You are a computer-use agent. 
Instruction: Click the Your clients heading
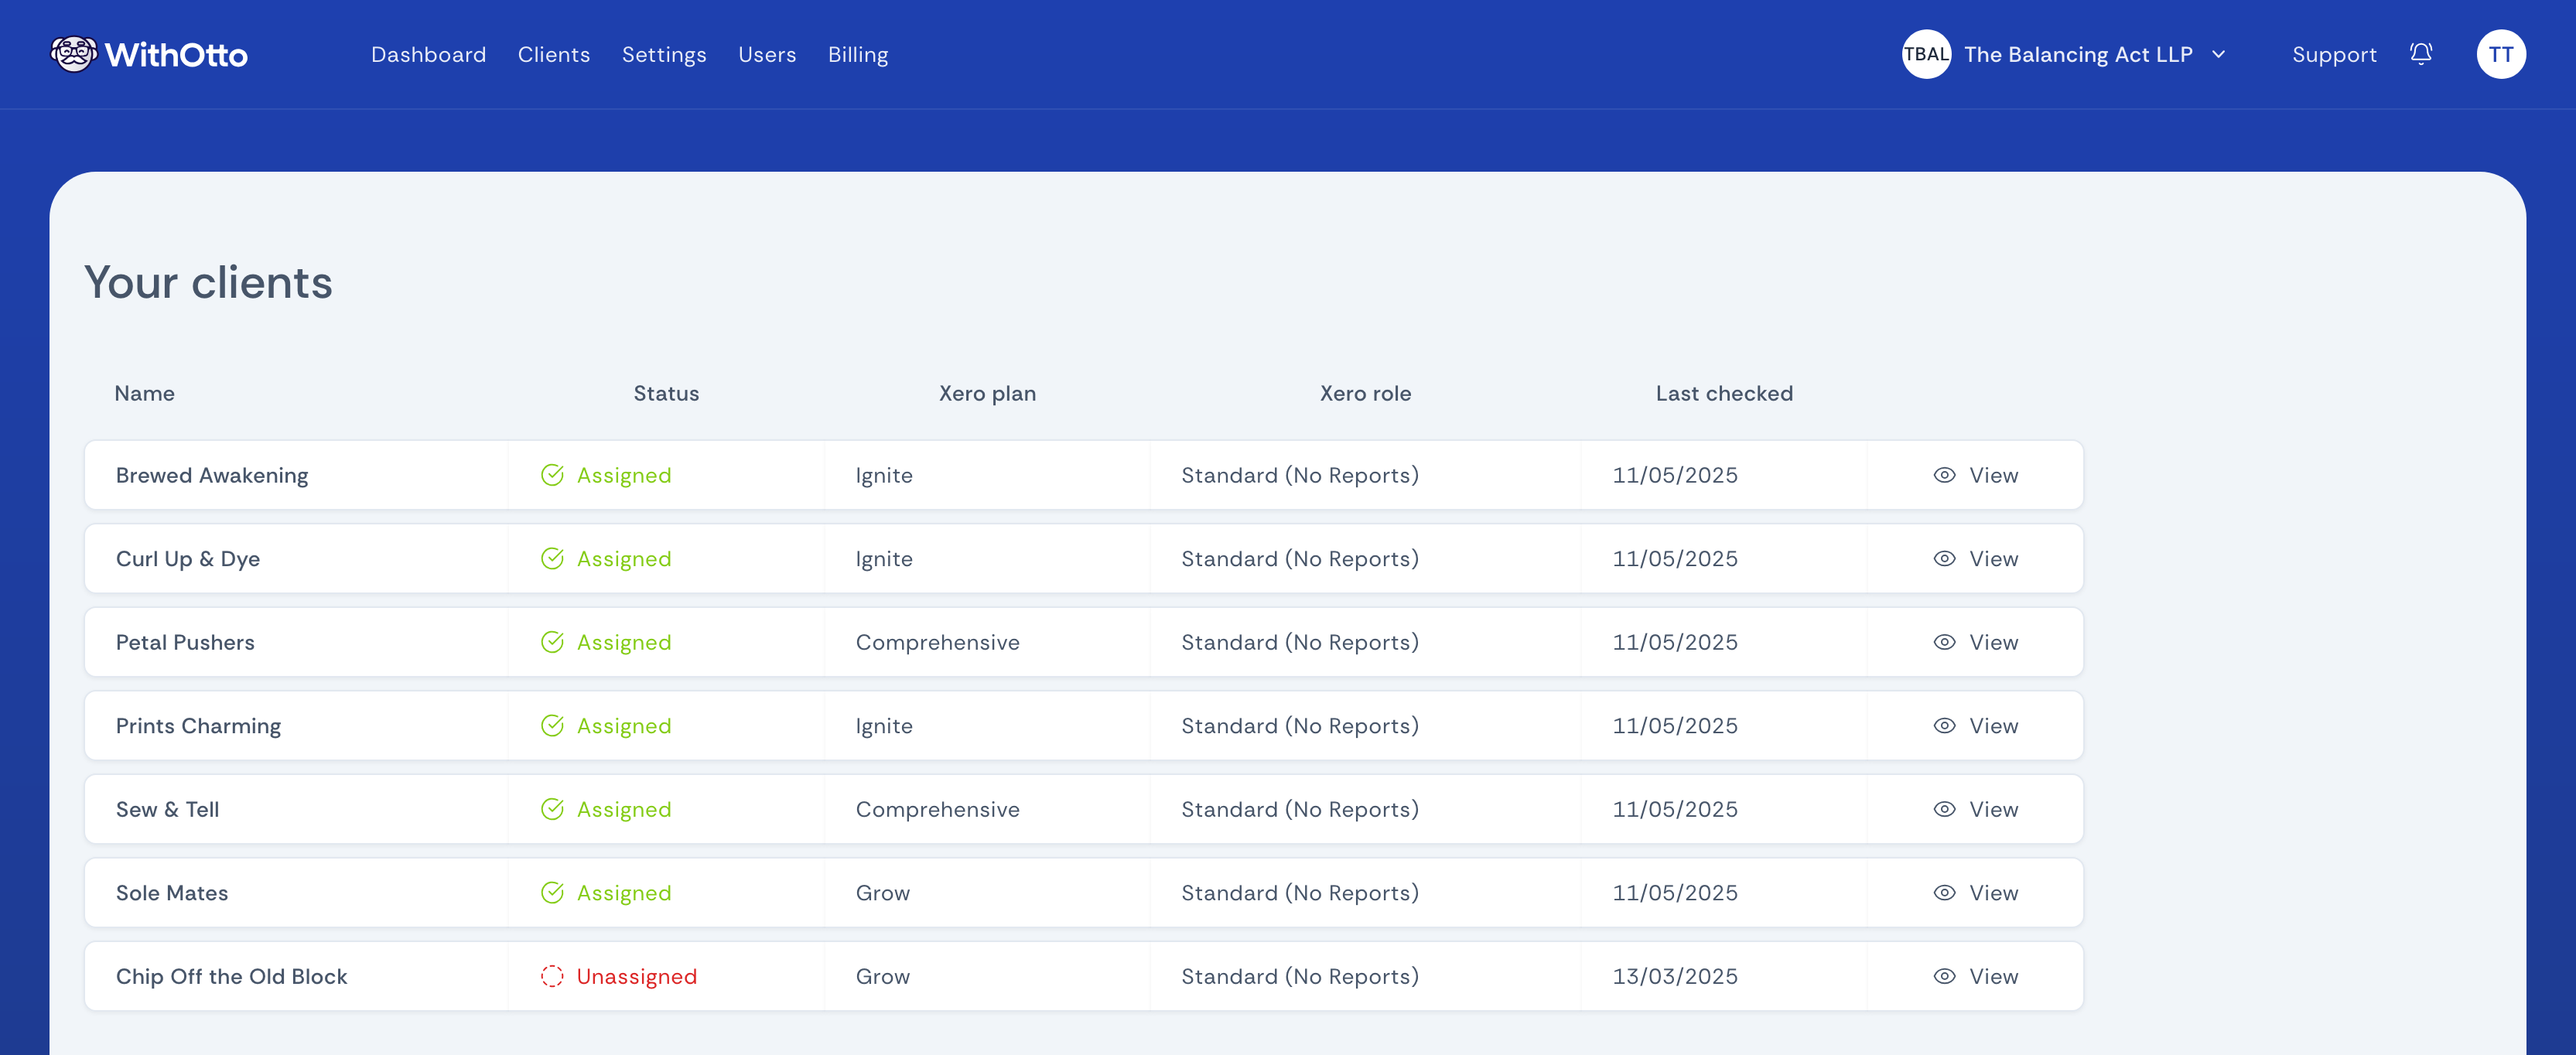208,282
